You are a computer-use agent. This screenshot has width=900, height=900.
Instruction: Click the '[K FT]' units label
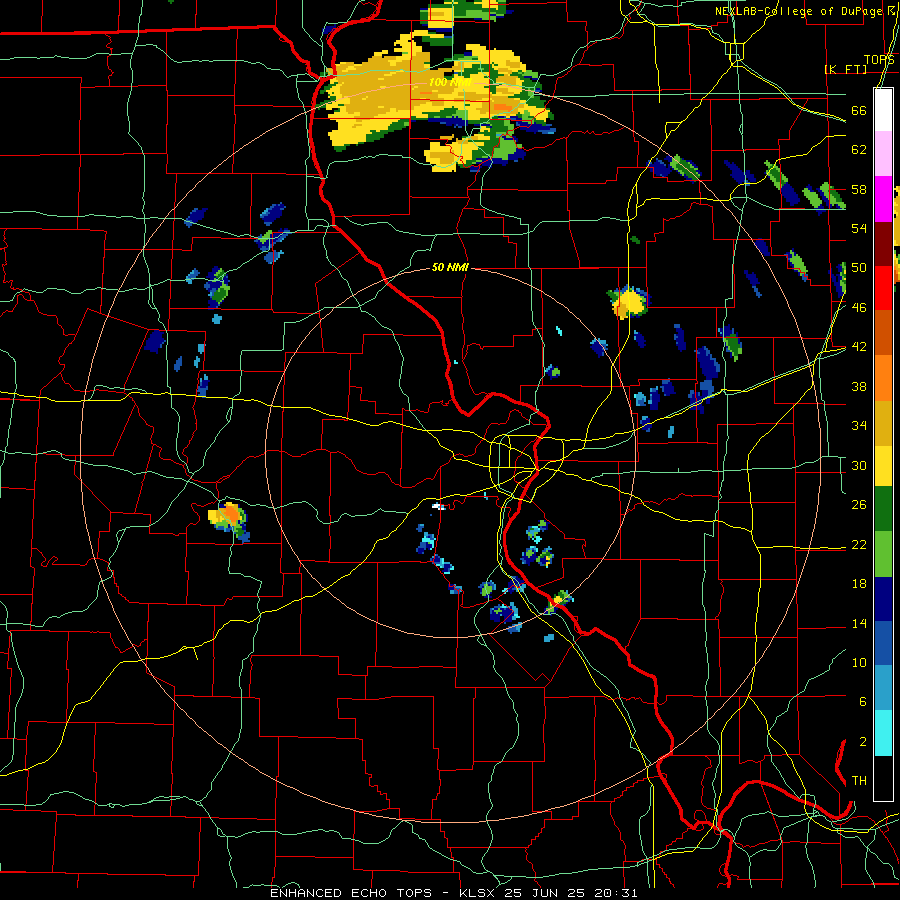(846, 69)
